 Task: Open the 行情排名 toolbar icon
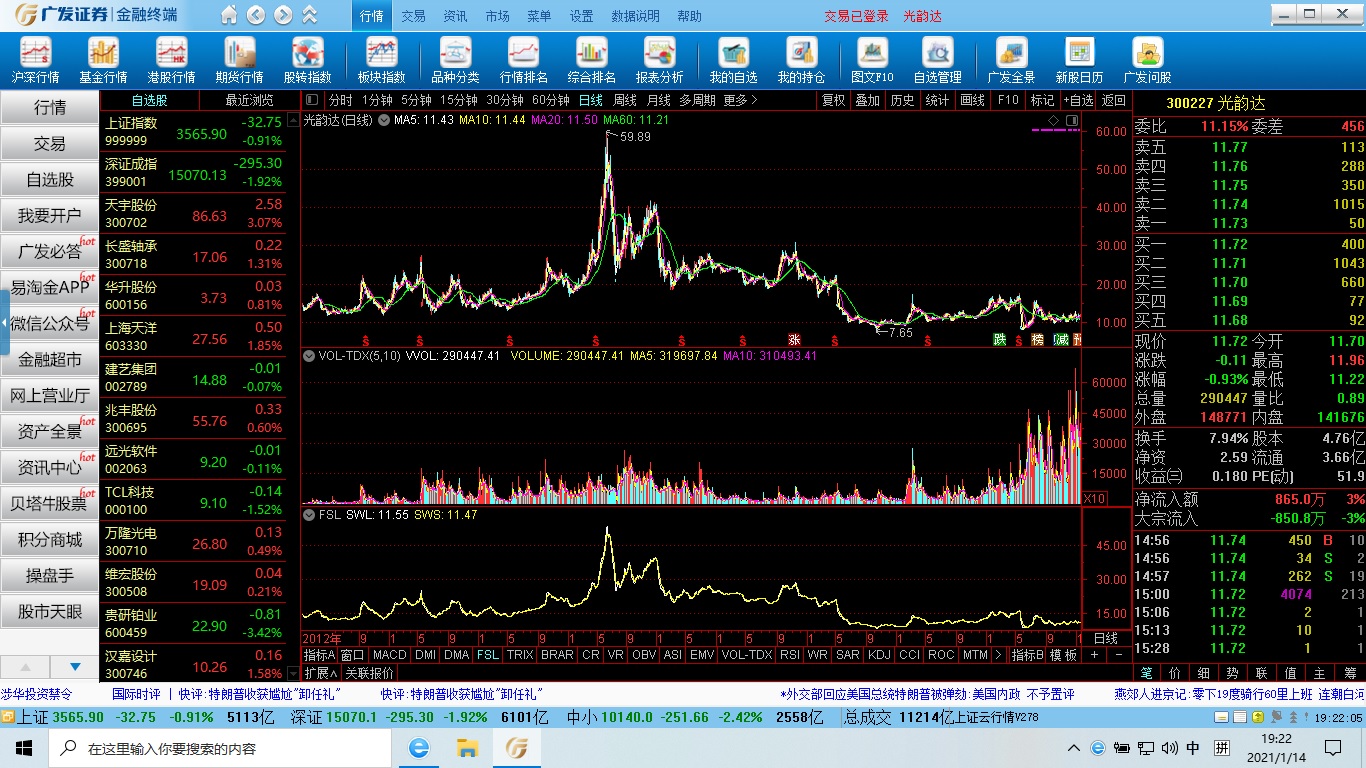[x=523, y=61]
